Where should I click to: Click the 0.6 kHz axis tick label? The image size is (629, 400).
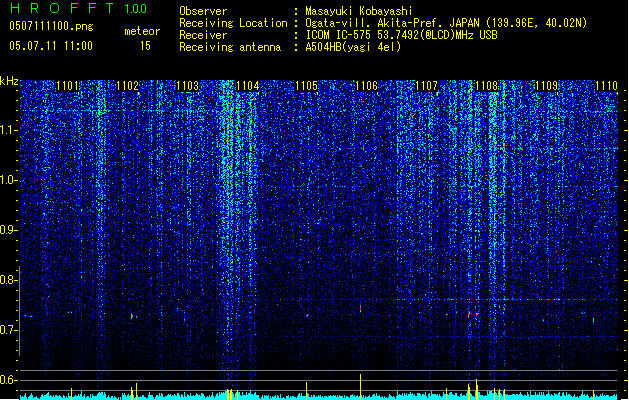pos(9,380)
